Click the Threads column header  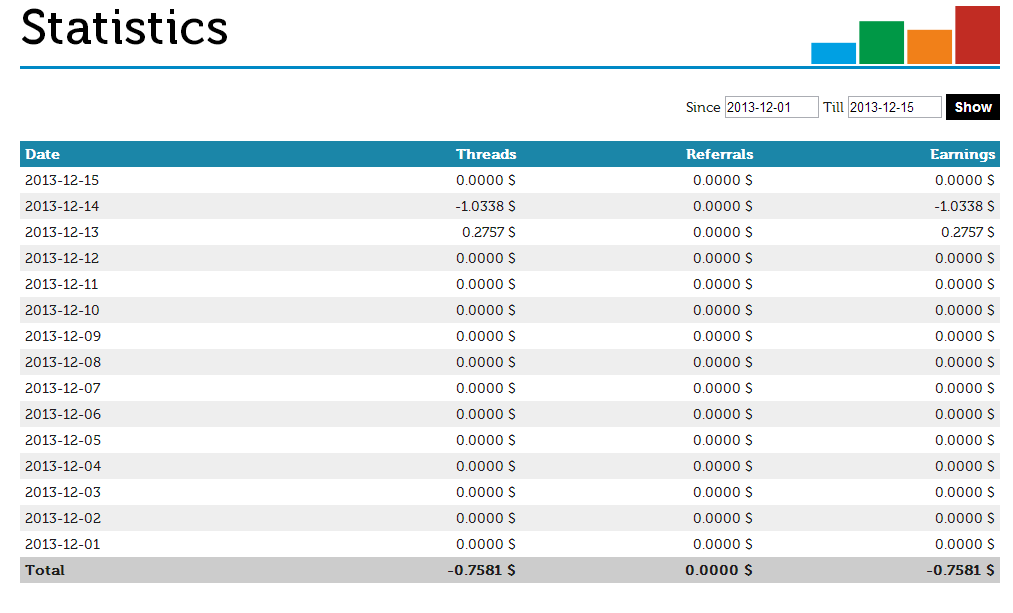point(486,154)
